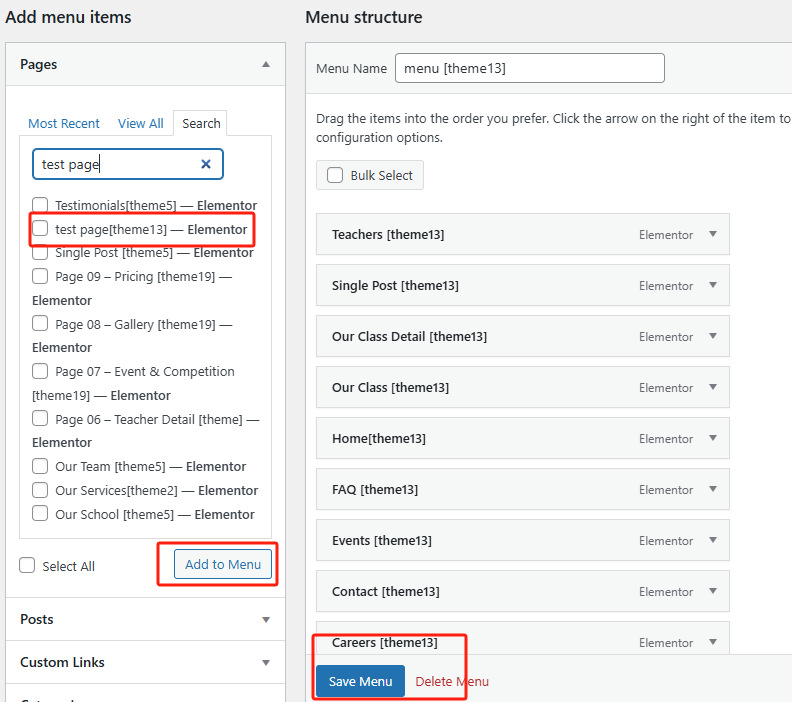Expand the Teachers [theme13] menu item arrow

pos(713,234)
